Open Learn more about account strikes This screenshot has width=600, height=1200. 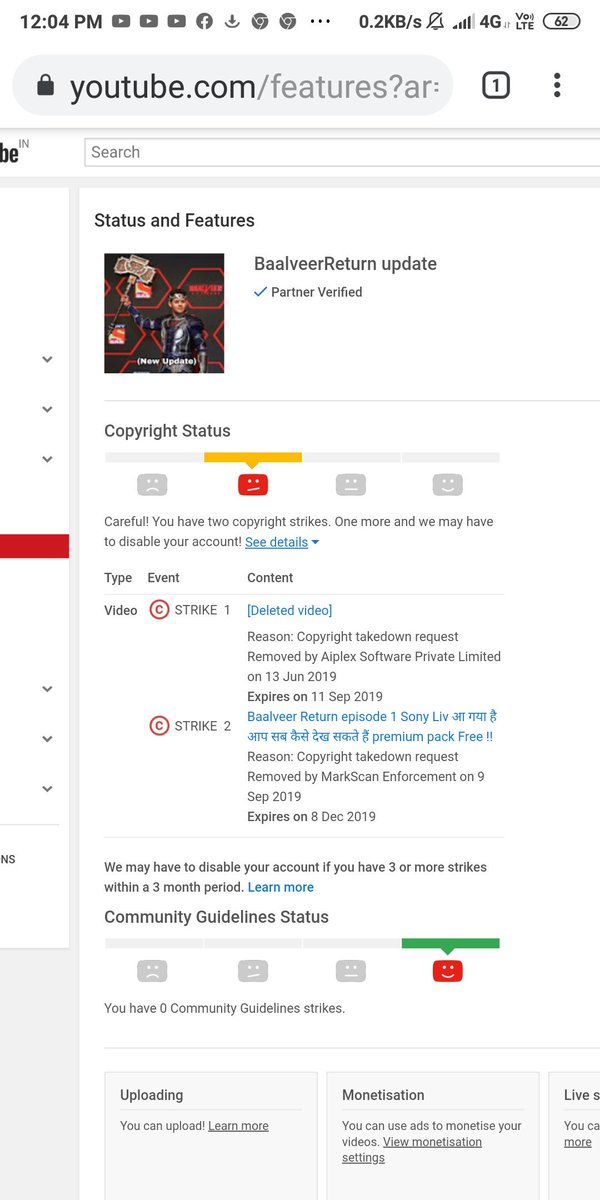[x=281, y=887]
